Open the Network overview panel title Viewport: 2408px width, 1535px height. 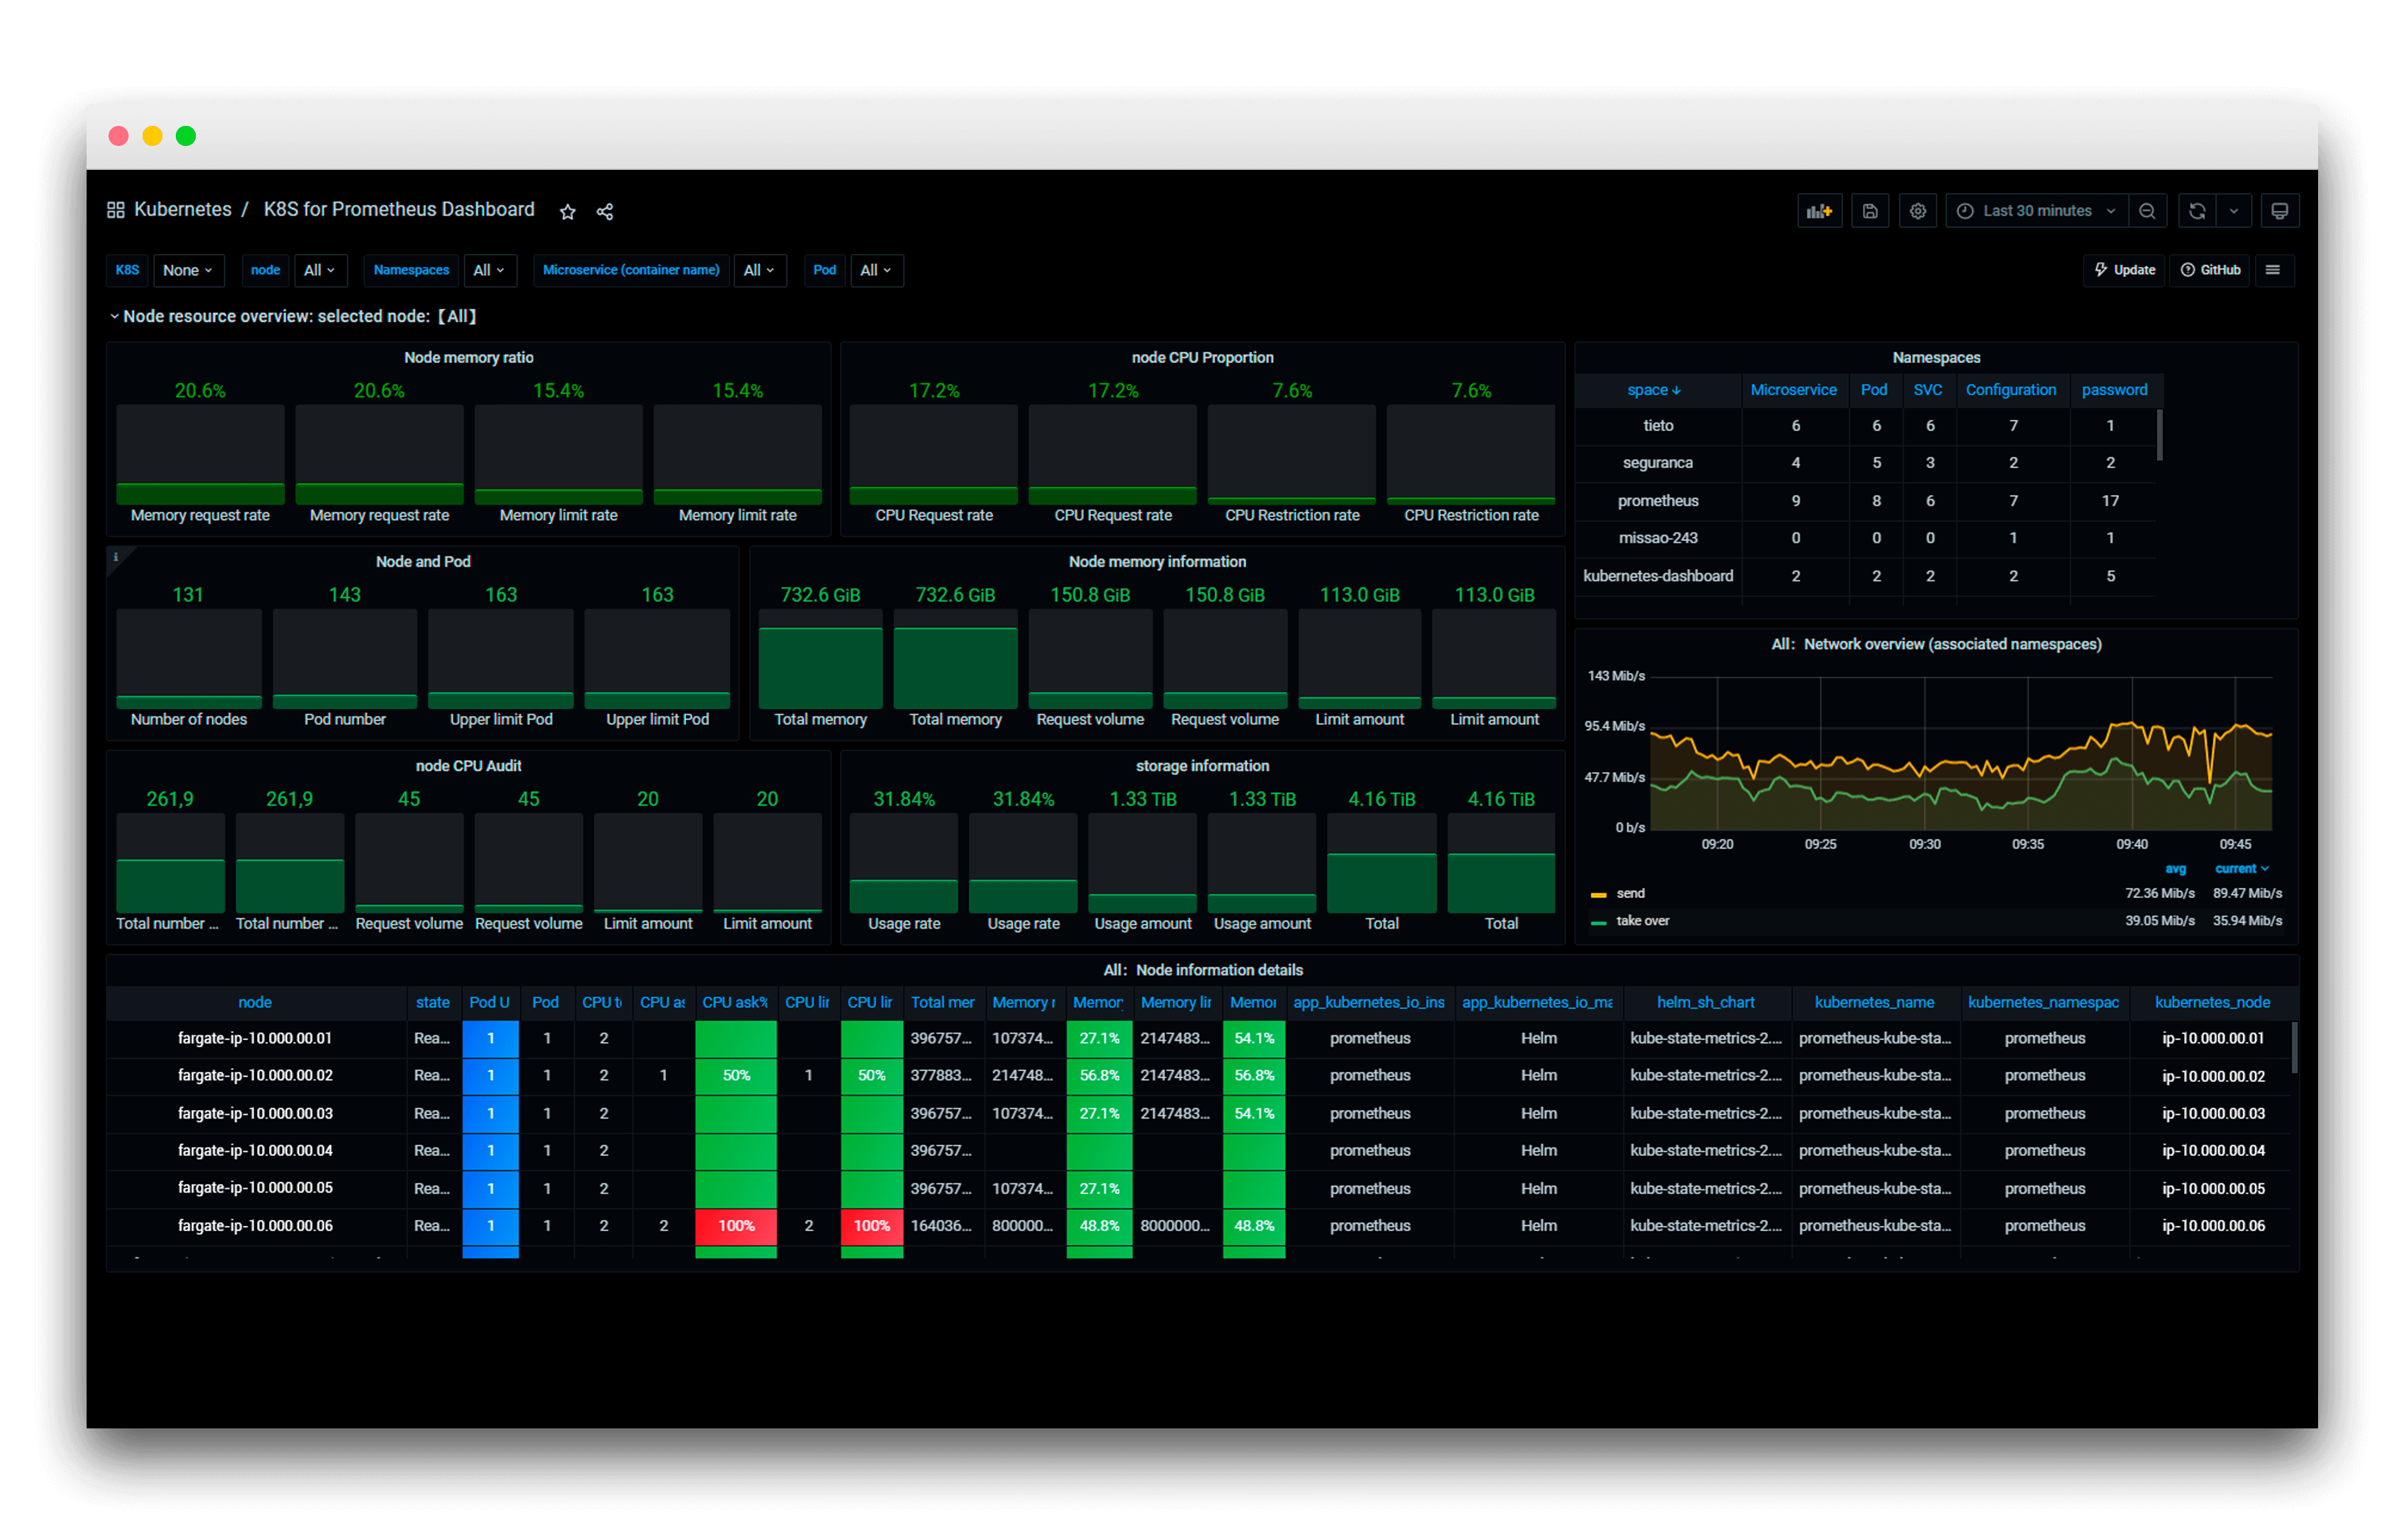pos(1936,645)
